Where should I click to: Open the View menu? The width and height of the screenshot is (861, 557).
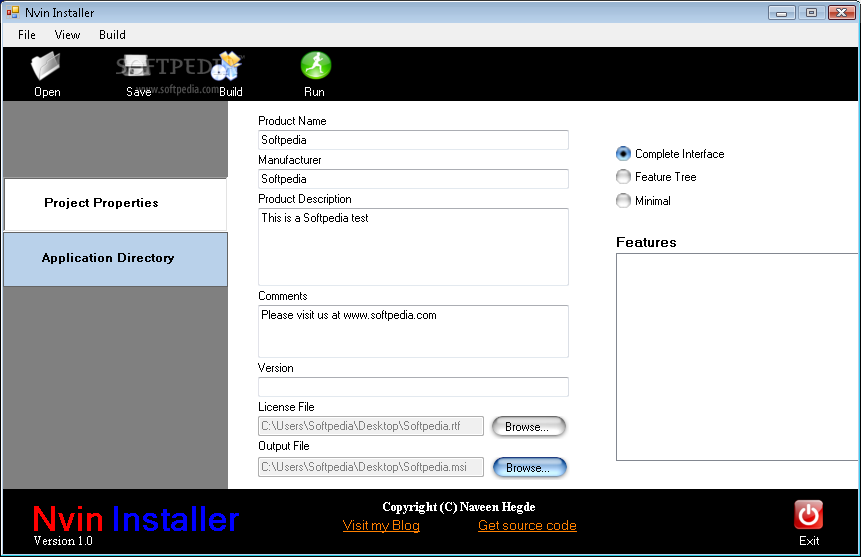67,35
